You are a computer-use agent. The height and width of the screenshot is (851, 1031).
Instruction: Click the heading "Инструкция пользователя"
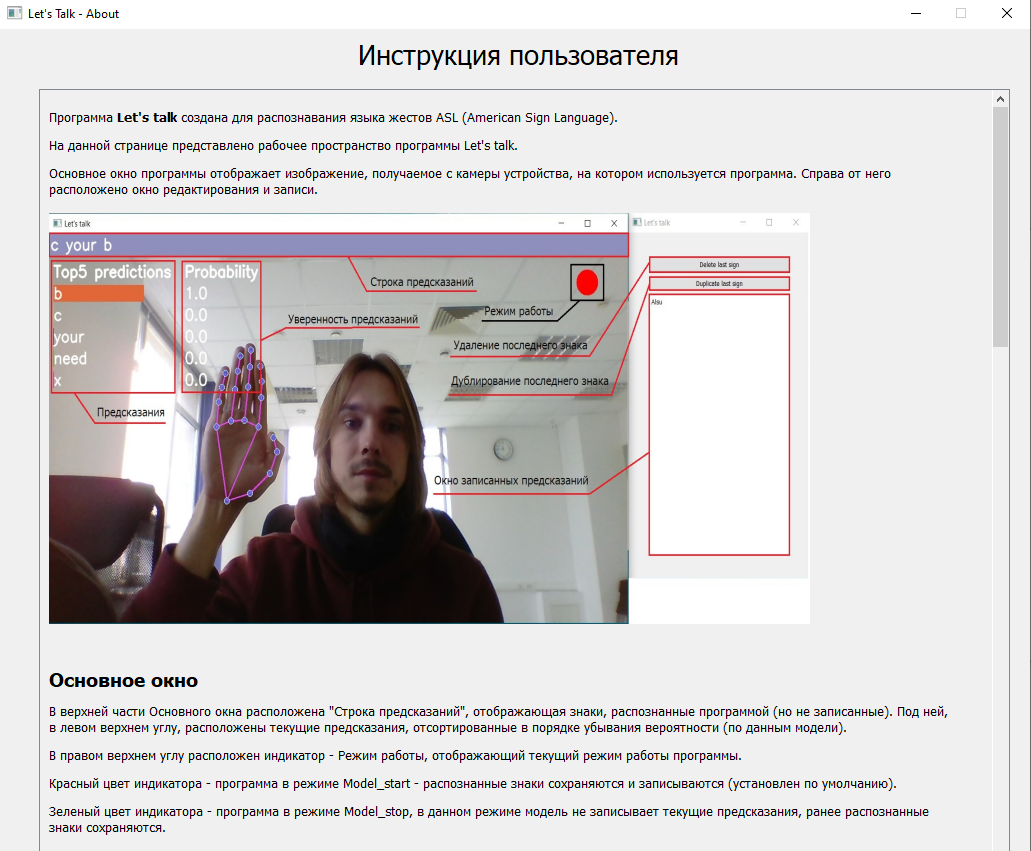(517, 55)
